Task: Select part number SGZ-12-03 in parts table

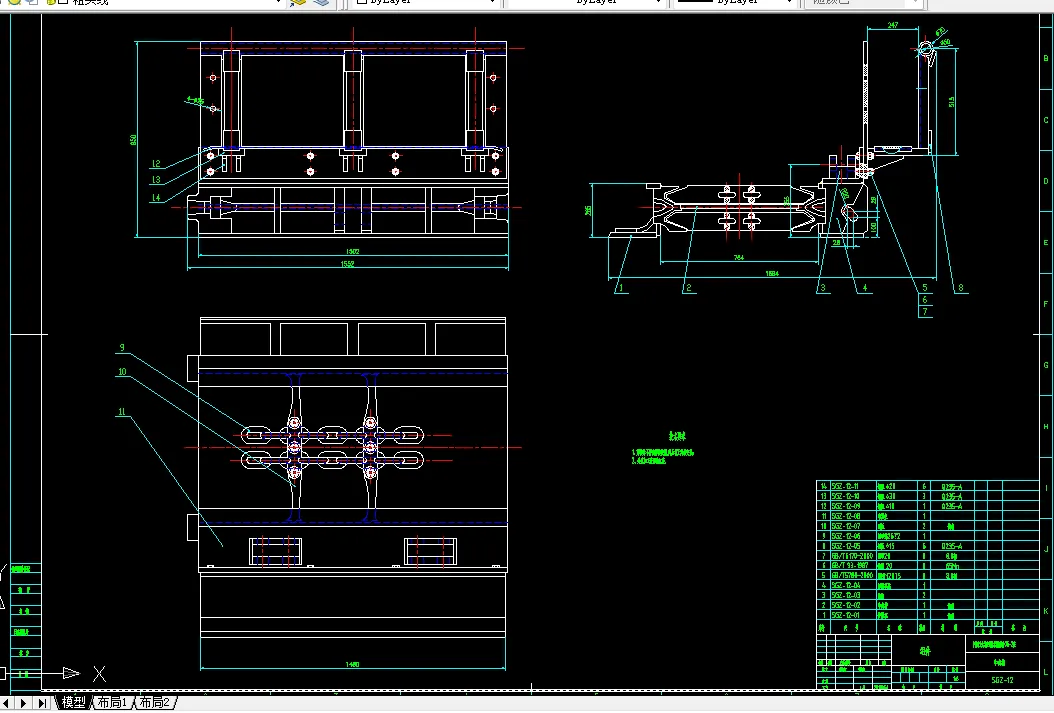Action: 844,595
